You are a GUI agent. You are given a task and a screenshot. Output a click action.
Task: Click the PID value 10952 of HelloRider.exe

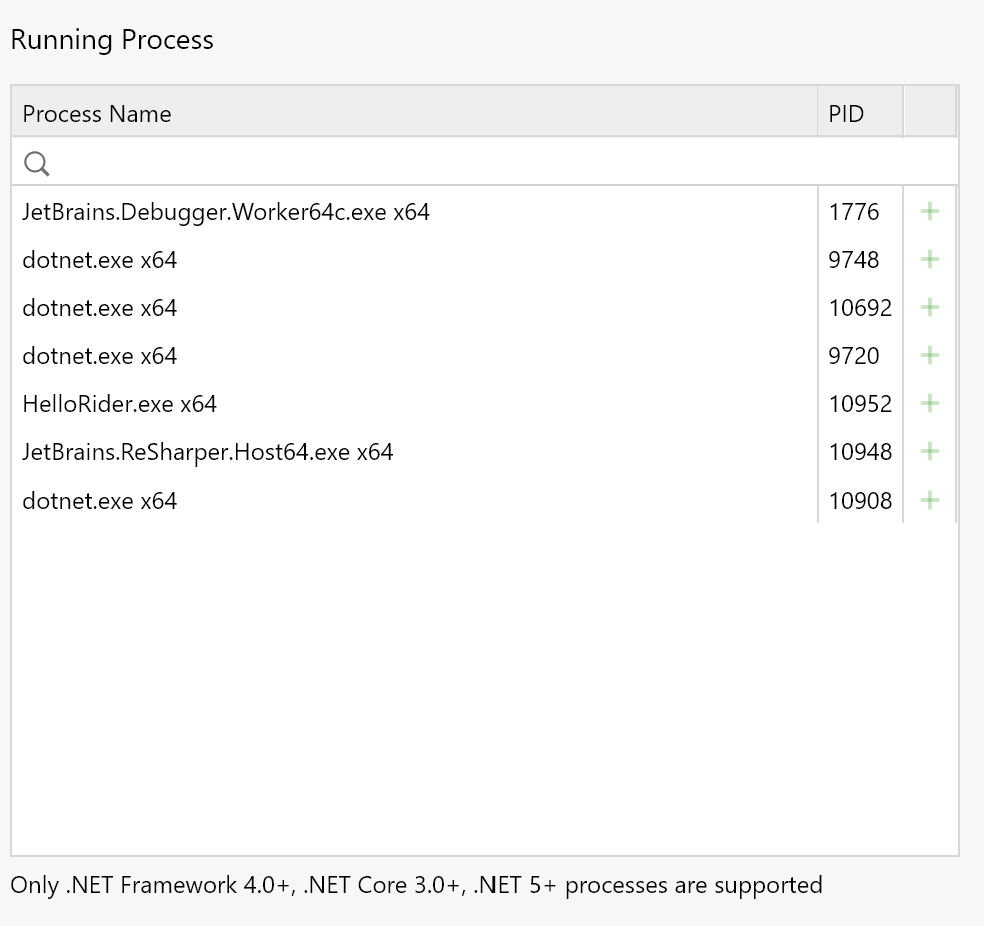[859, 404]
